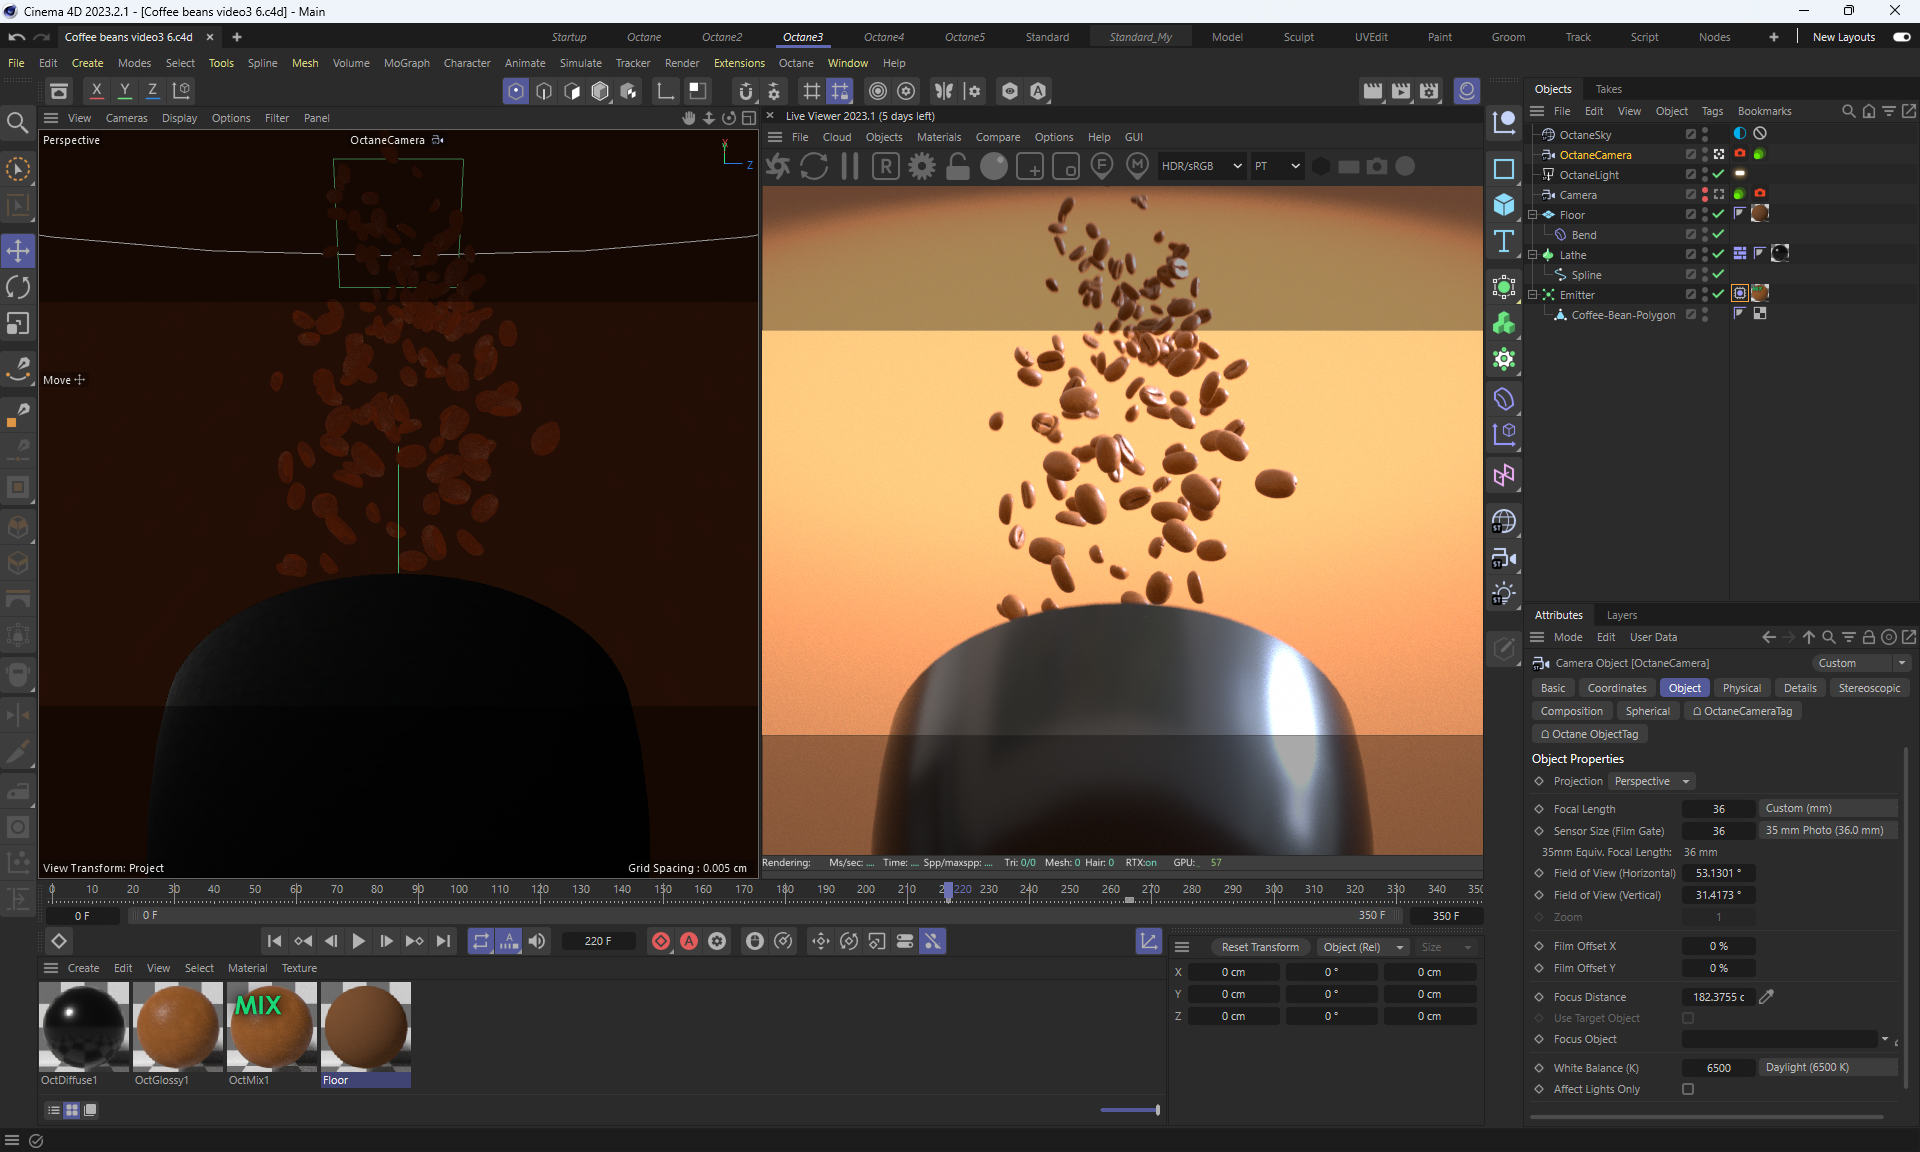Open the HDR/sRGB color space dropdown
Viewport: 1920px width, 1152px height.
1200,166
